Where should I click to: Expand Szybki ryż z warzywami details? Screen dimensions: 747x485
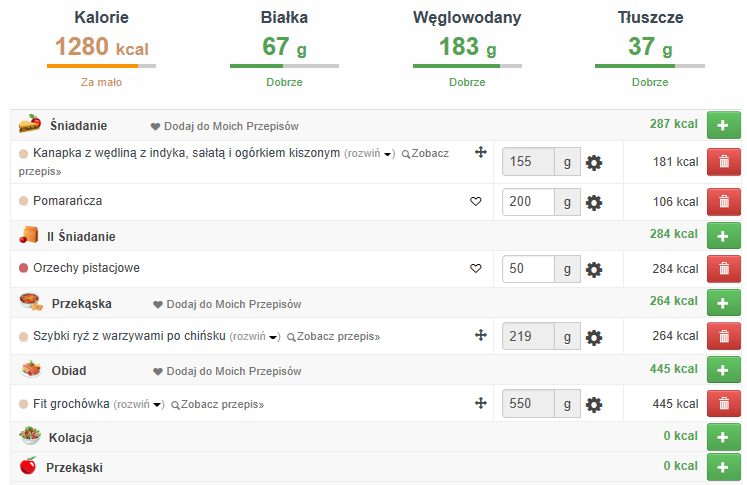point(255,337)
